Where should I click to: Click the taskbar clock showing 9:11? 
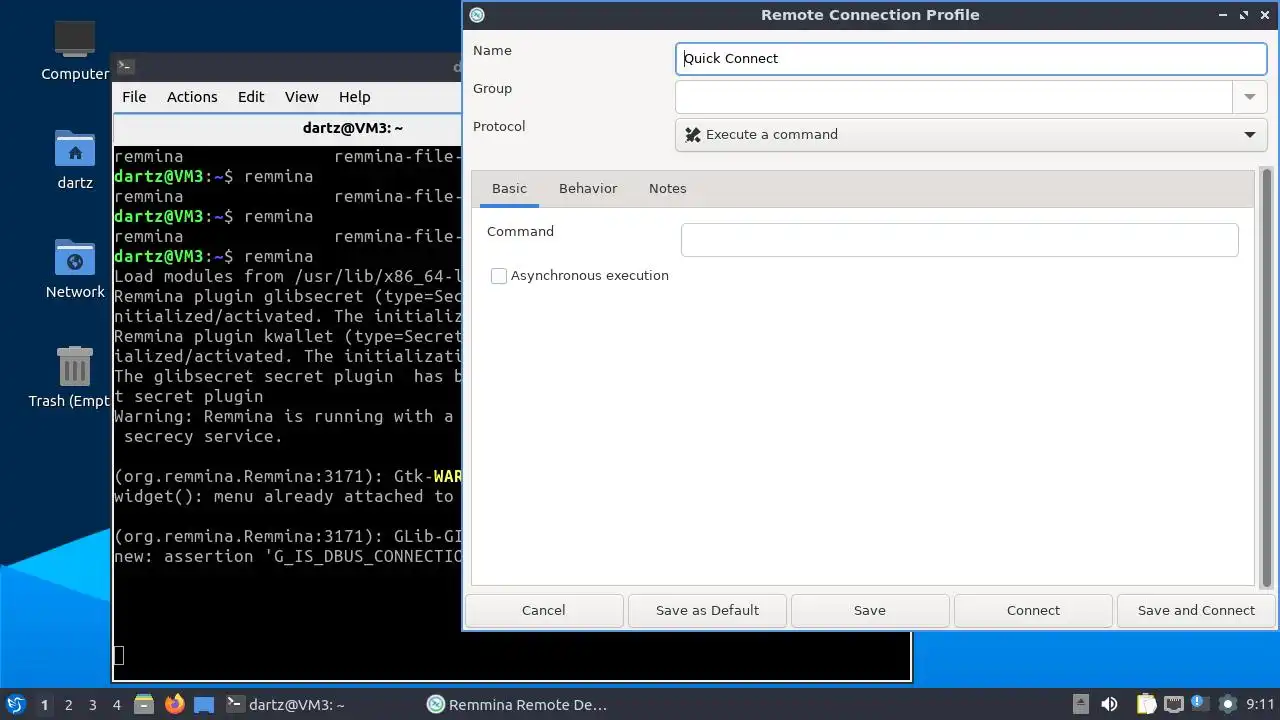point(1260,705)
